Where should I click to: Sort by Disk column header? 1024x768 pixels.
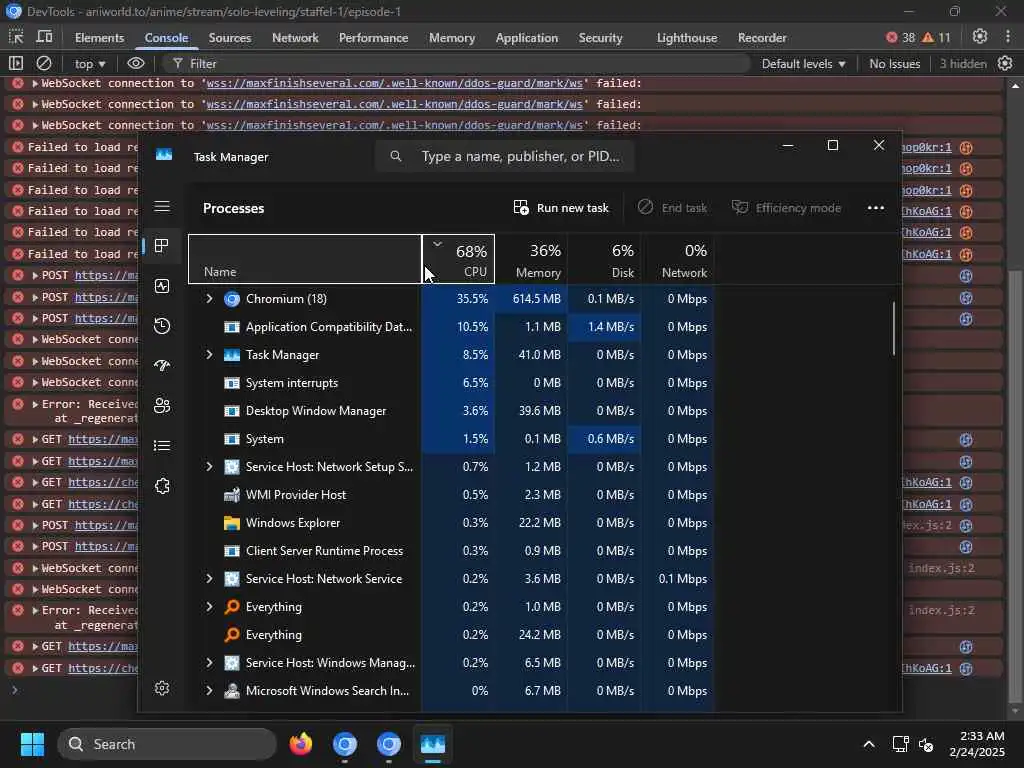click(x=604, y=259)
